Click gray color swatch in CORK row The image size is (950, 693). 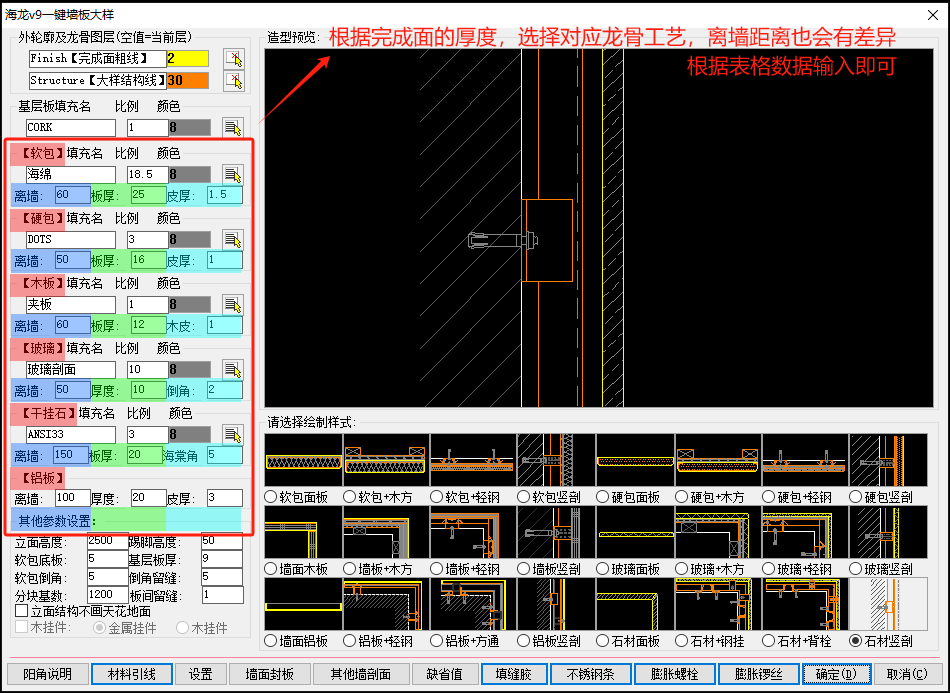190,127
